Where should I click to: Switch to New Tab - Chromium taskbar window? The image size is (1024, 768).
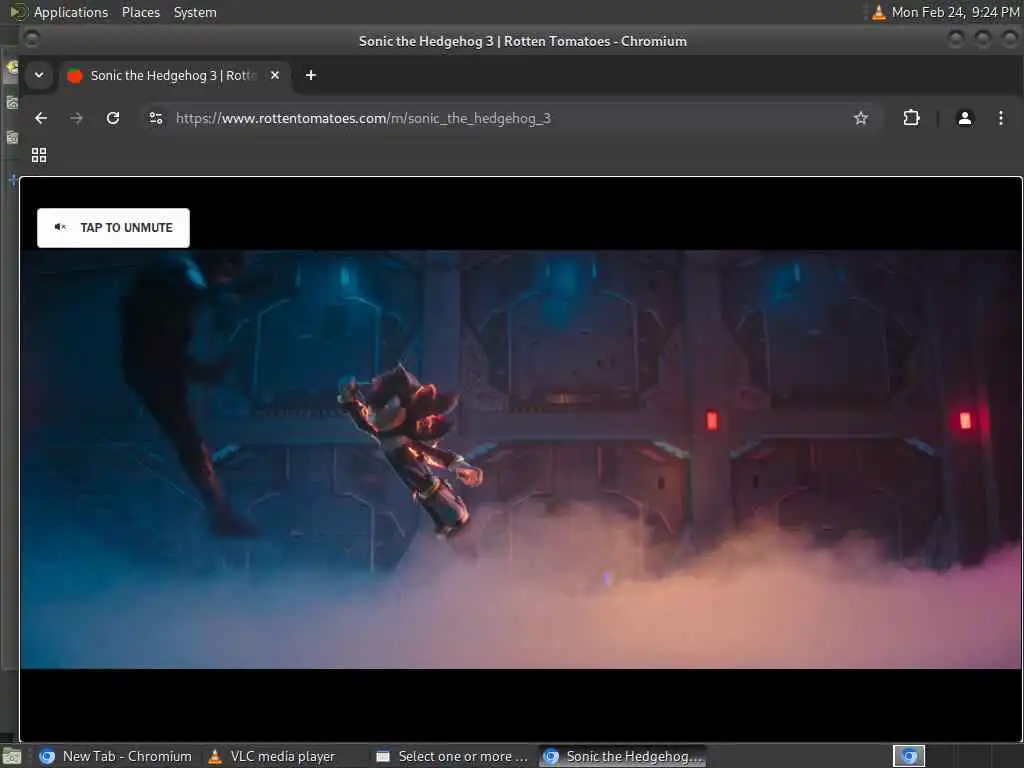116,756
